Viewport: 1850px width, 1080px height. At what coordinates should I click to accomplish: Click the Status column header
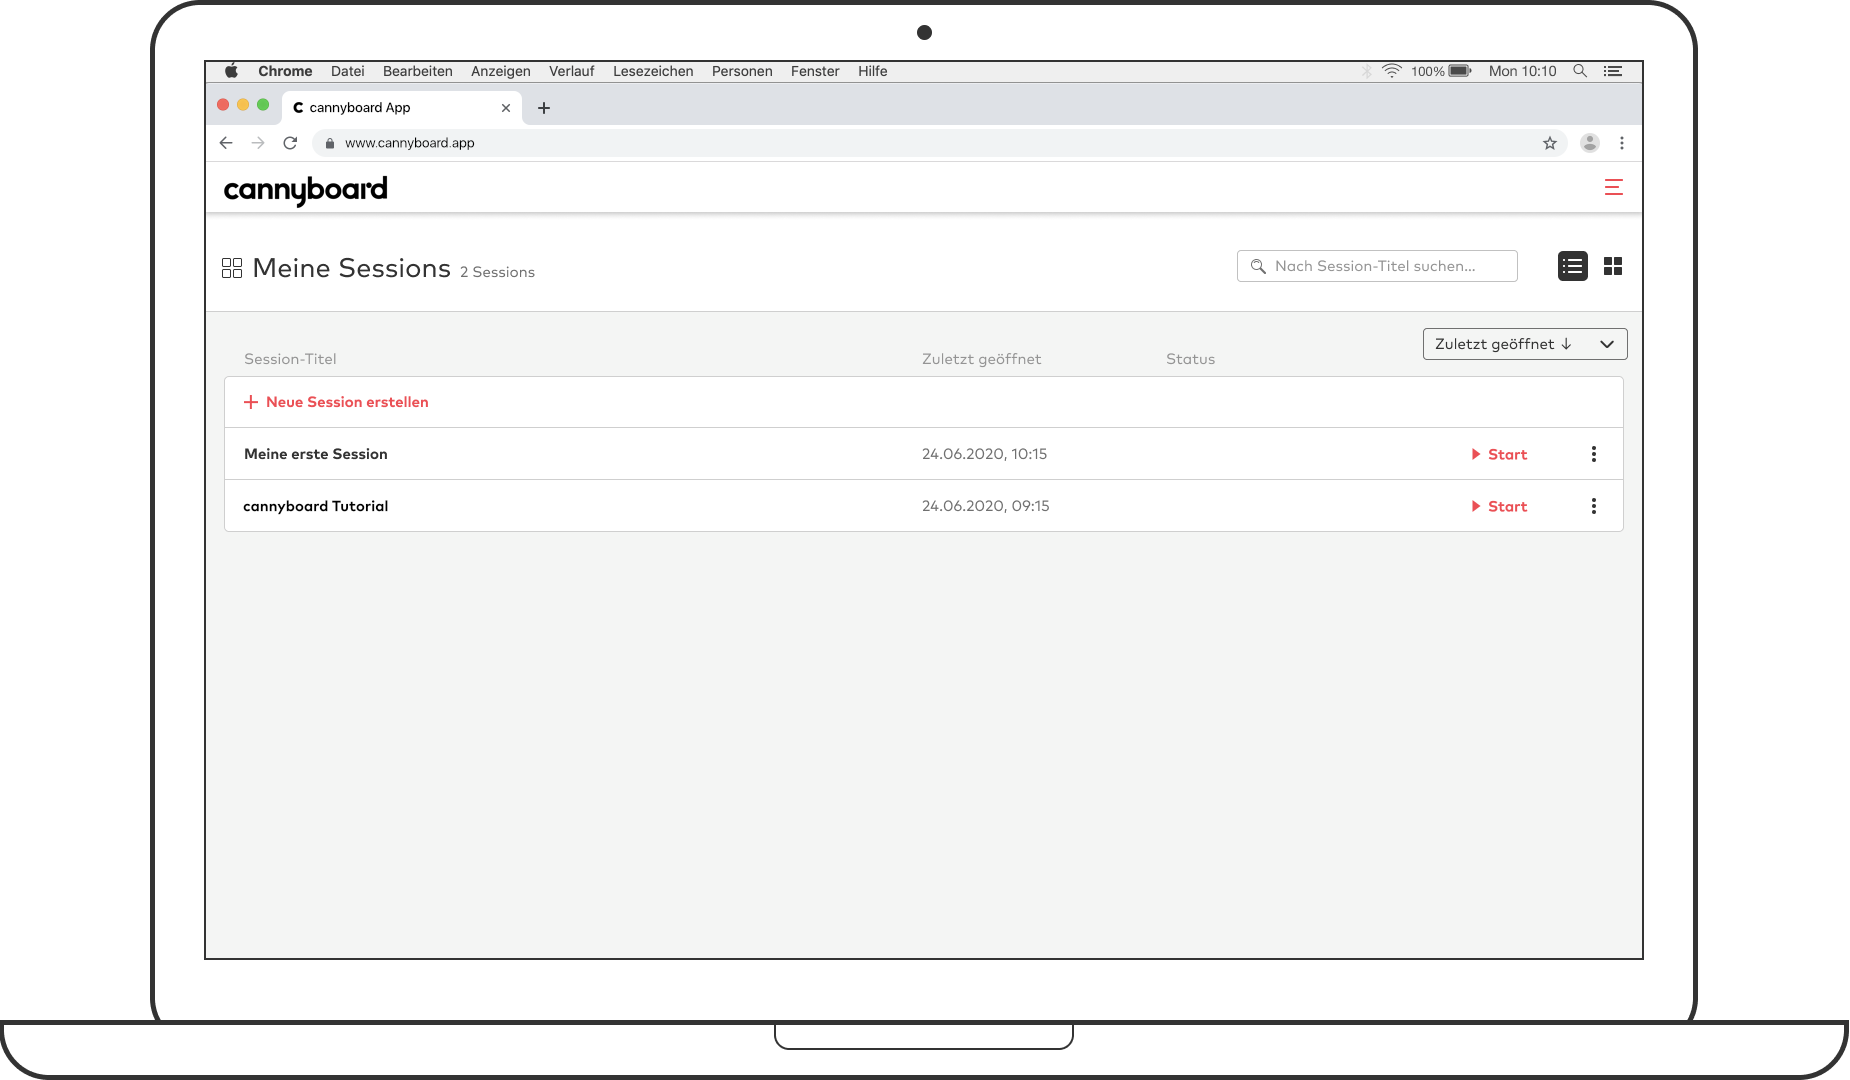click(x=1190, y=359)
